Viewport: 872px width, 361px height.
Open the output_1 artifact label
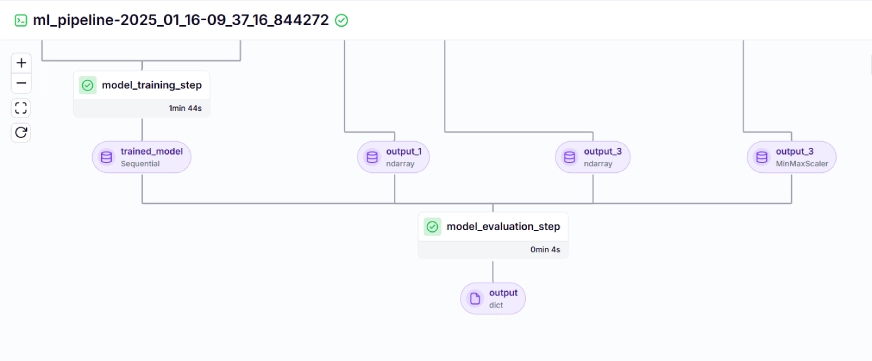tap(404, 151)
